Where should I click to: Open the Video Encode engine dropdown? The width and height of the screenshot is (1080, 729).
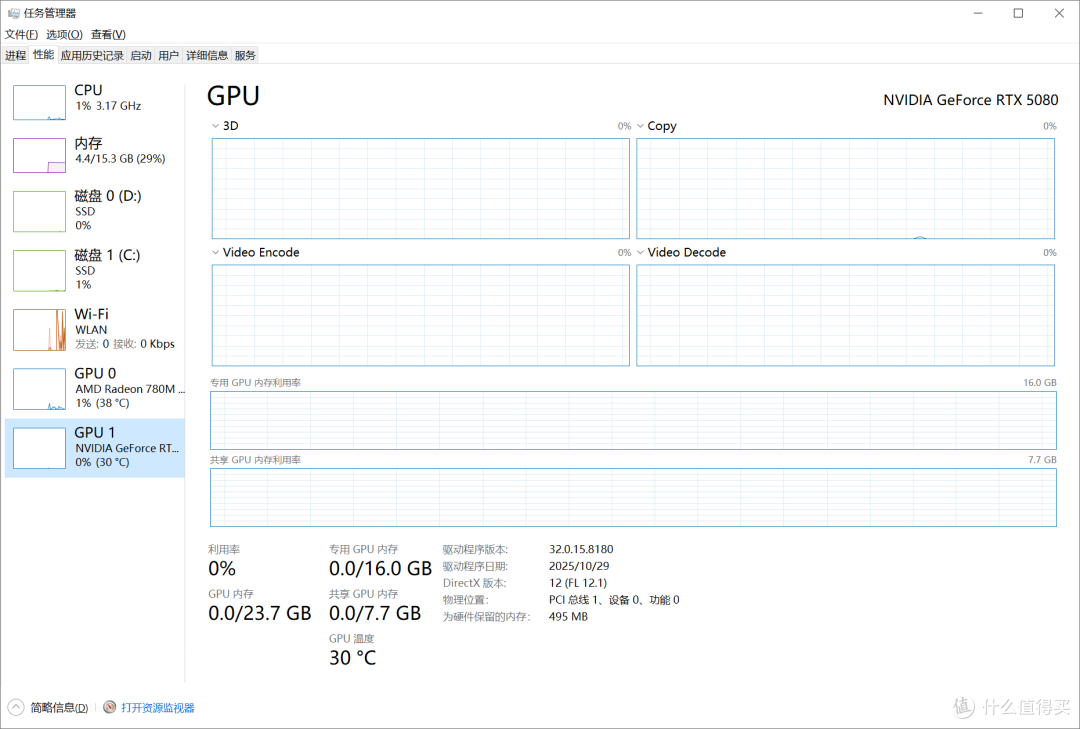coord(216,253)
